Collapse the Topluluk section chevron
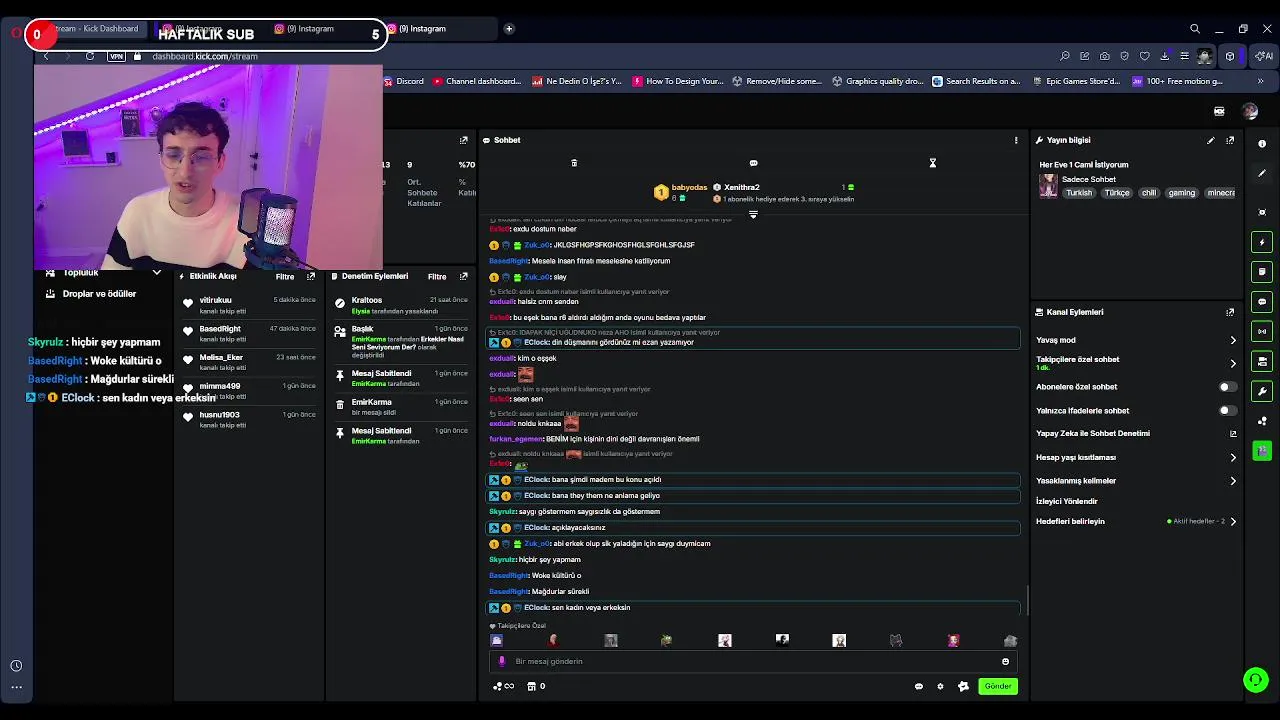Screen dimensions: 1280x720 [x=156, y=272]
